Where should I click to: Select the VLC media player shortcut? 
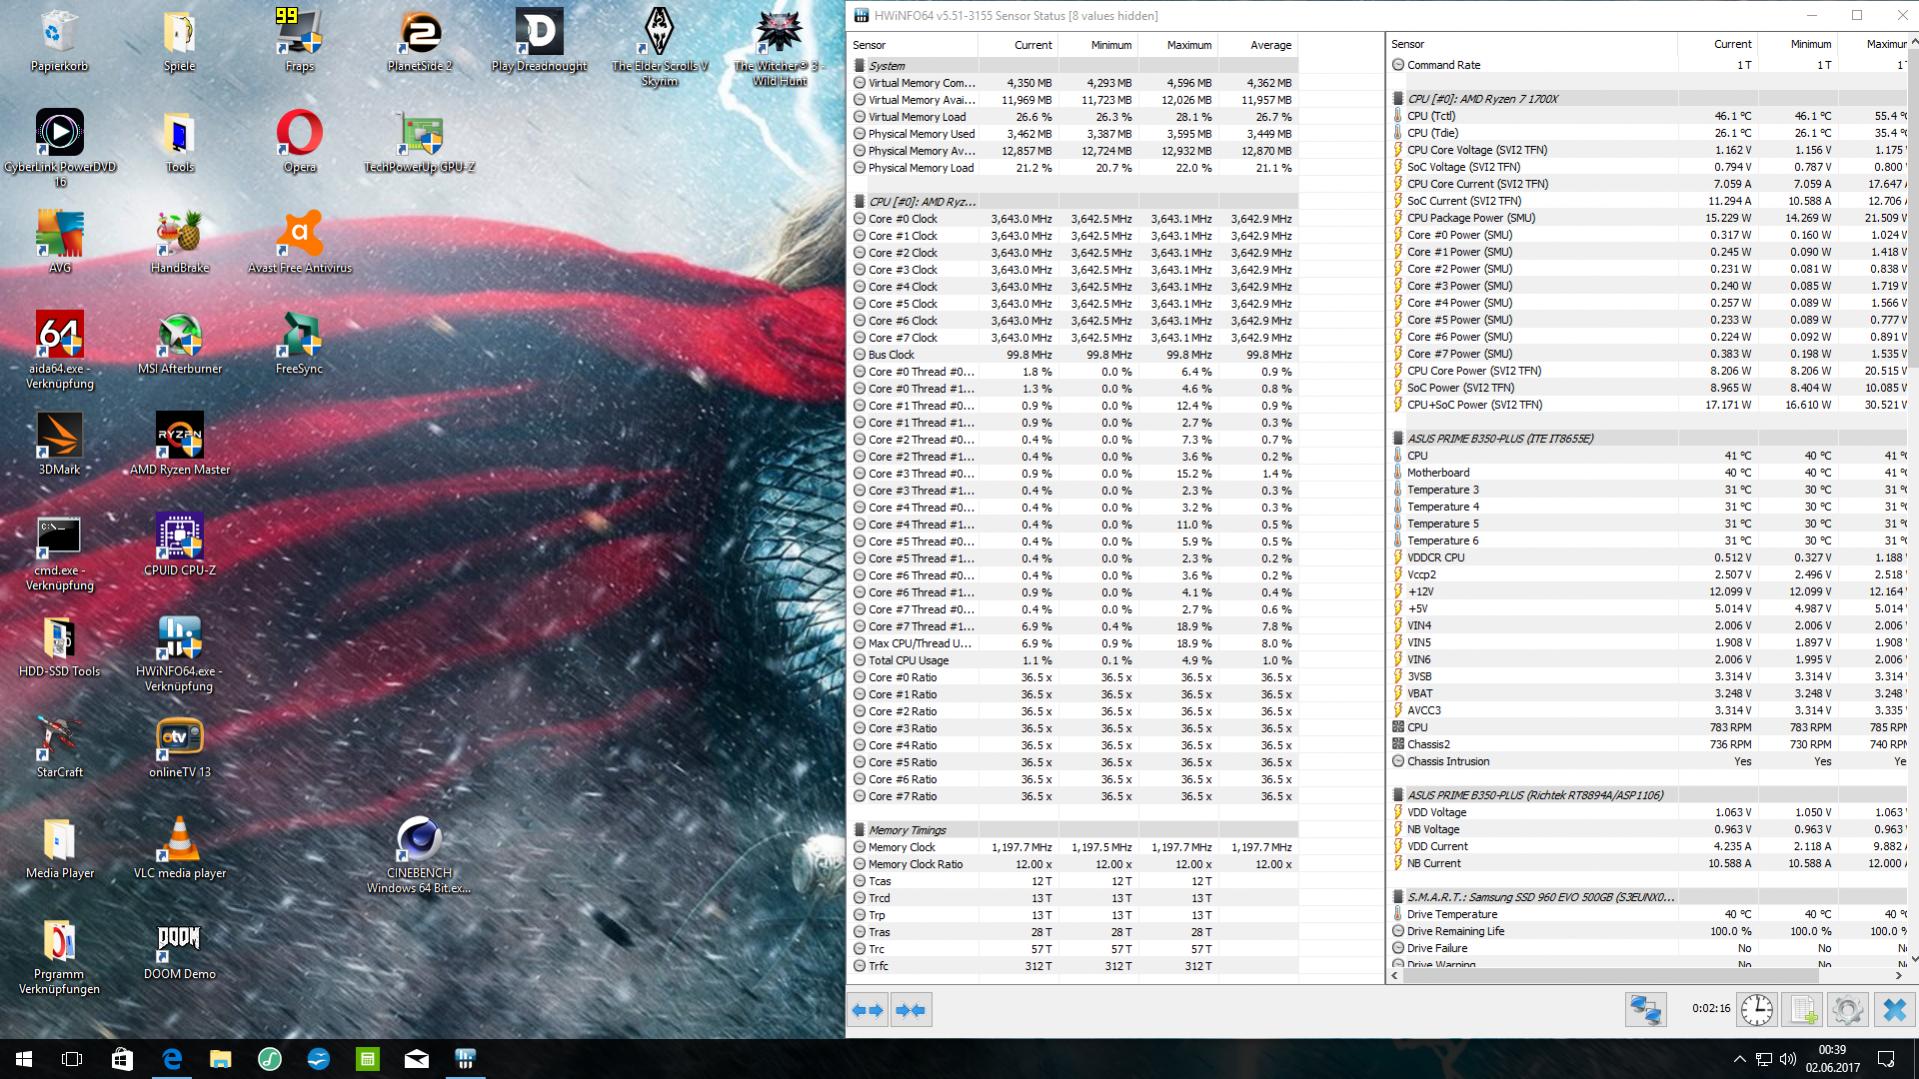click(179, 847)
